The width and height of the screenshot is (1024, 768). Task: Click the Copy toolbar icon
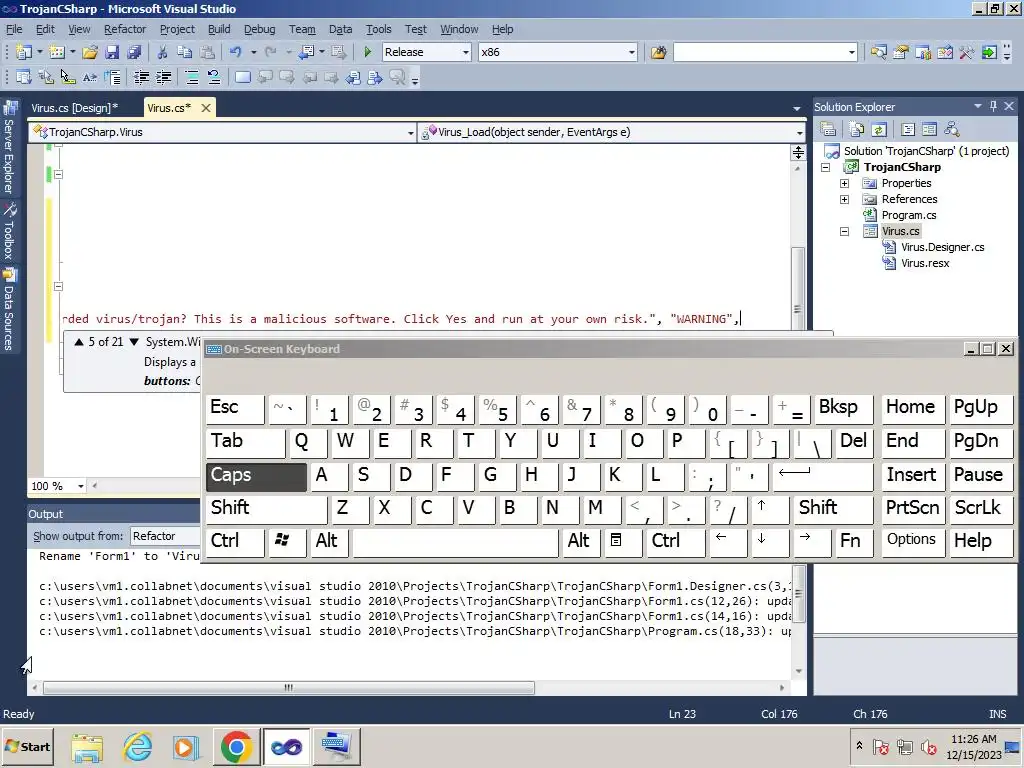pyautogui.click(x=185, y=52)
